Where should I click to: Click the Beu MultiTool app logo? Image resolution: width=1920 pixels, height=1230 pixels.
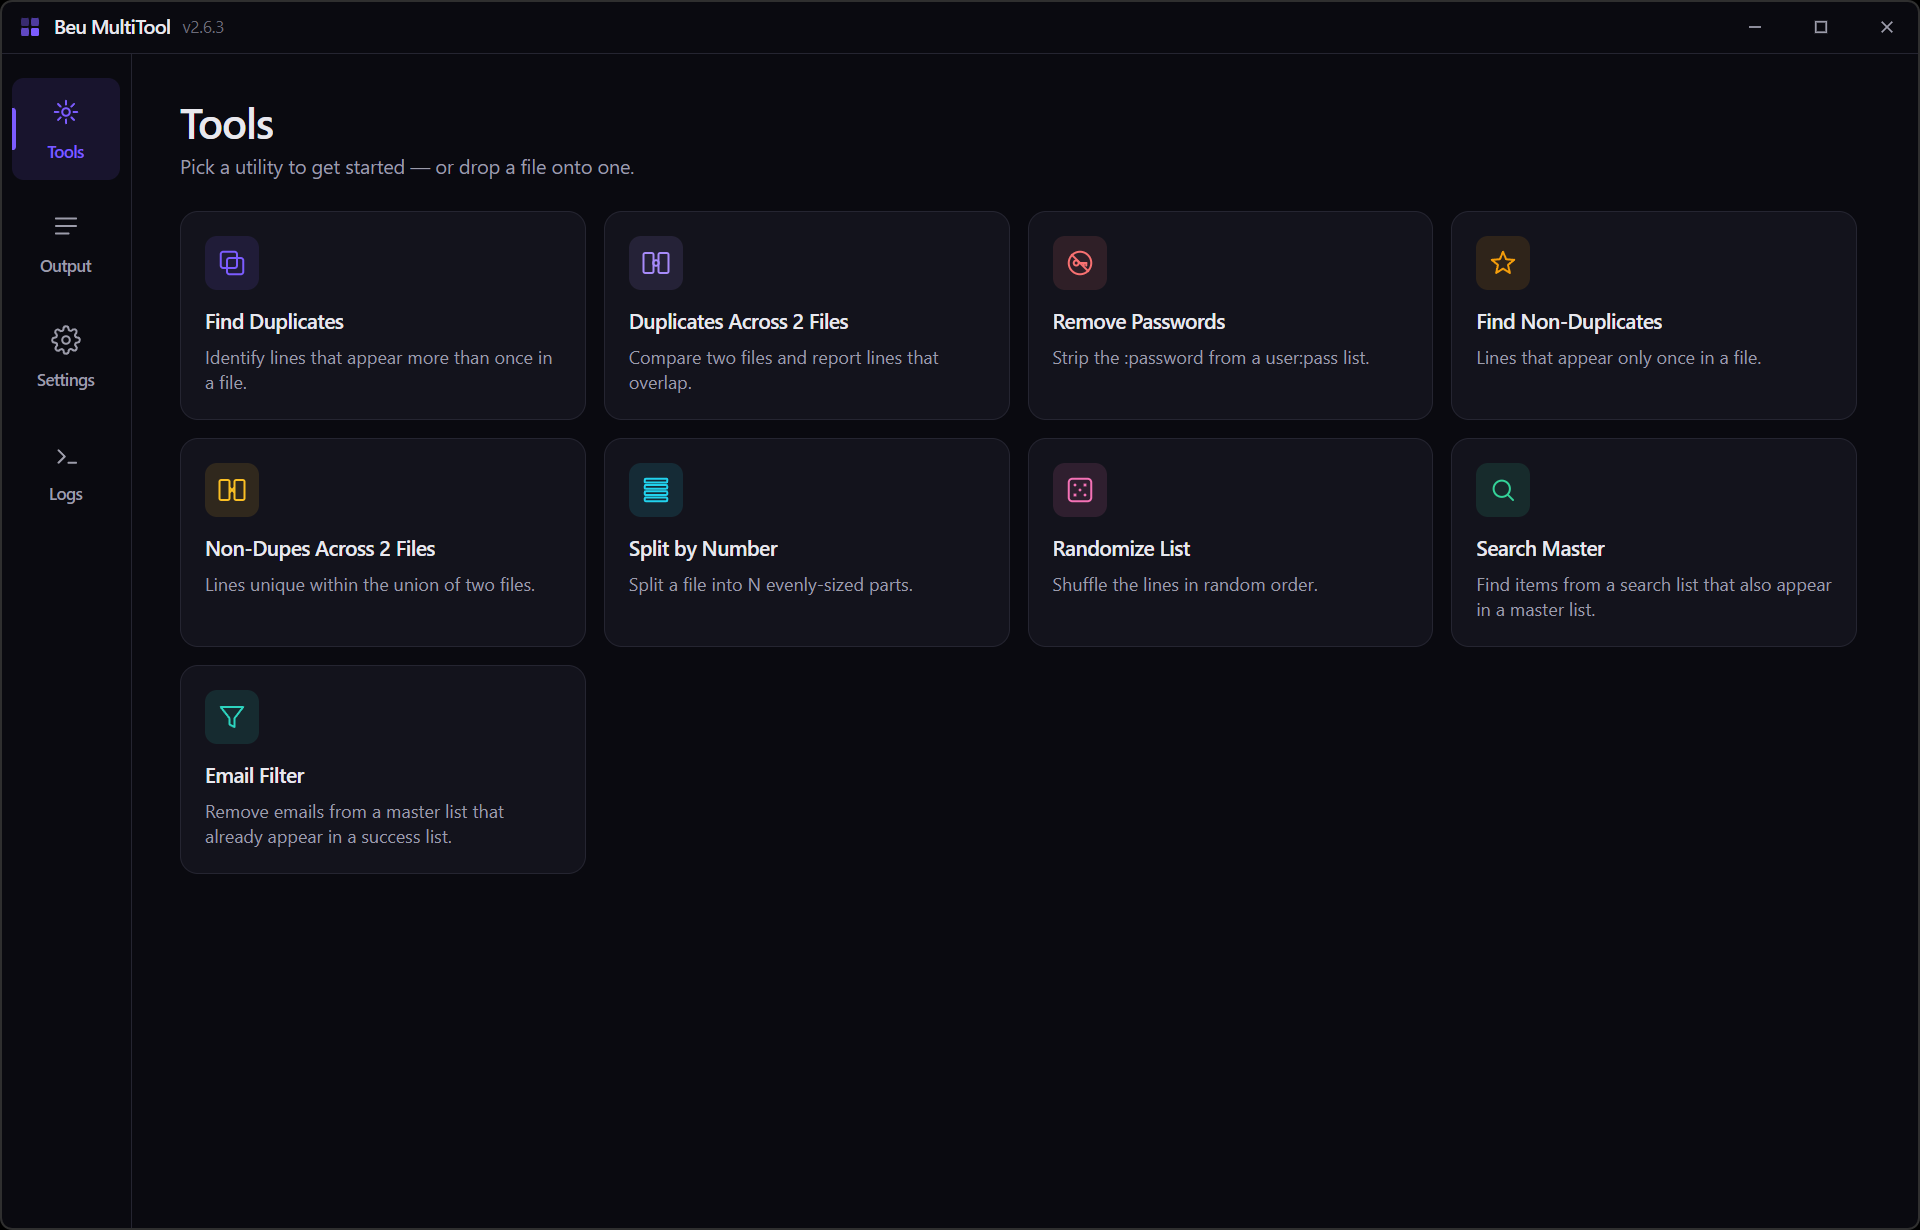30,27
